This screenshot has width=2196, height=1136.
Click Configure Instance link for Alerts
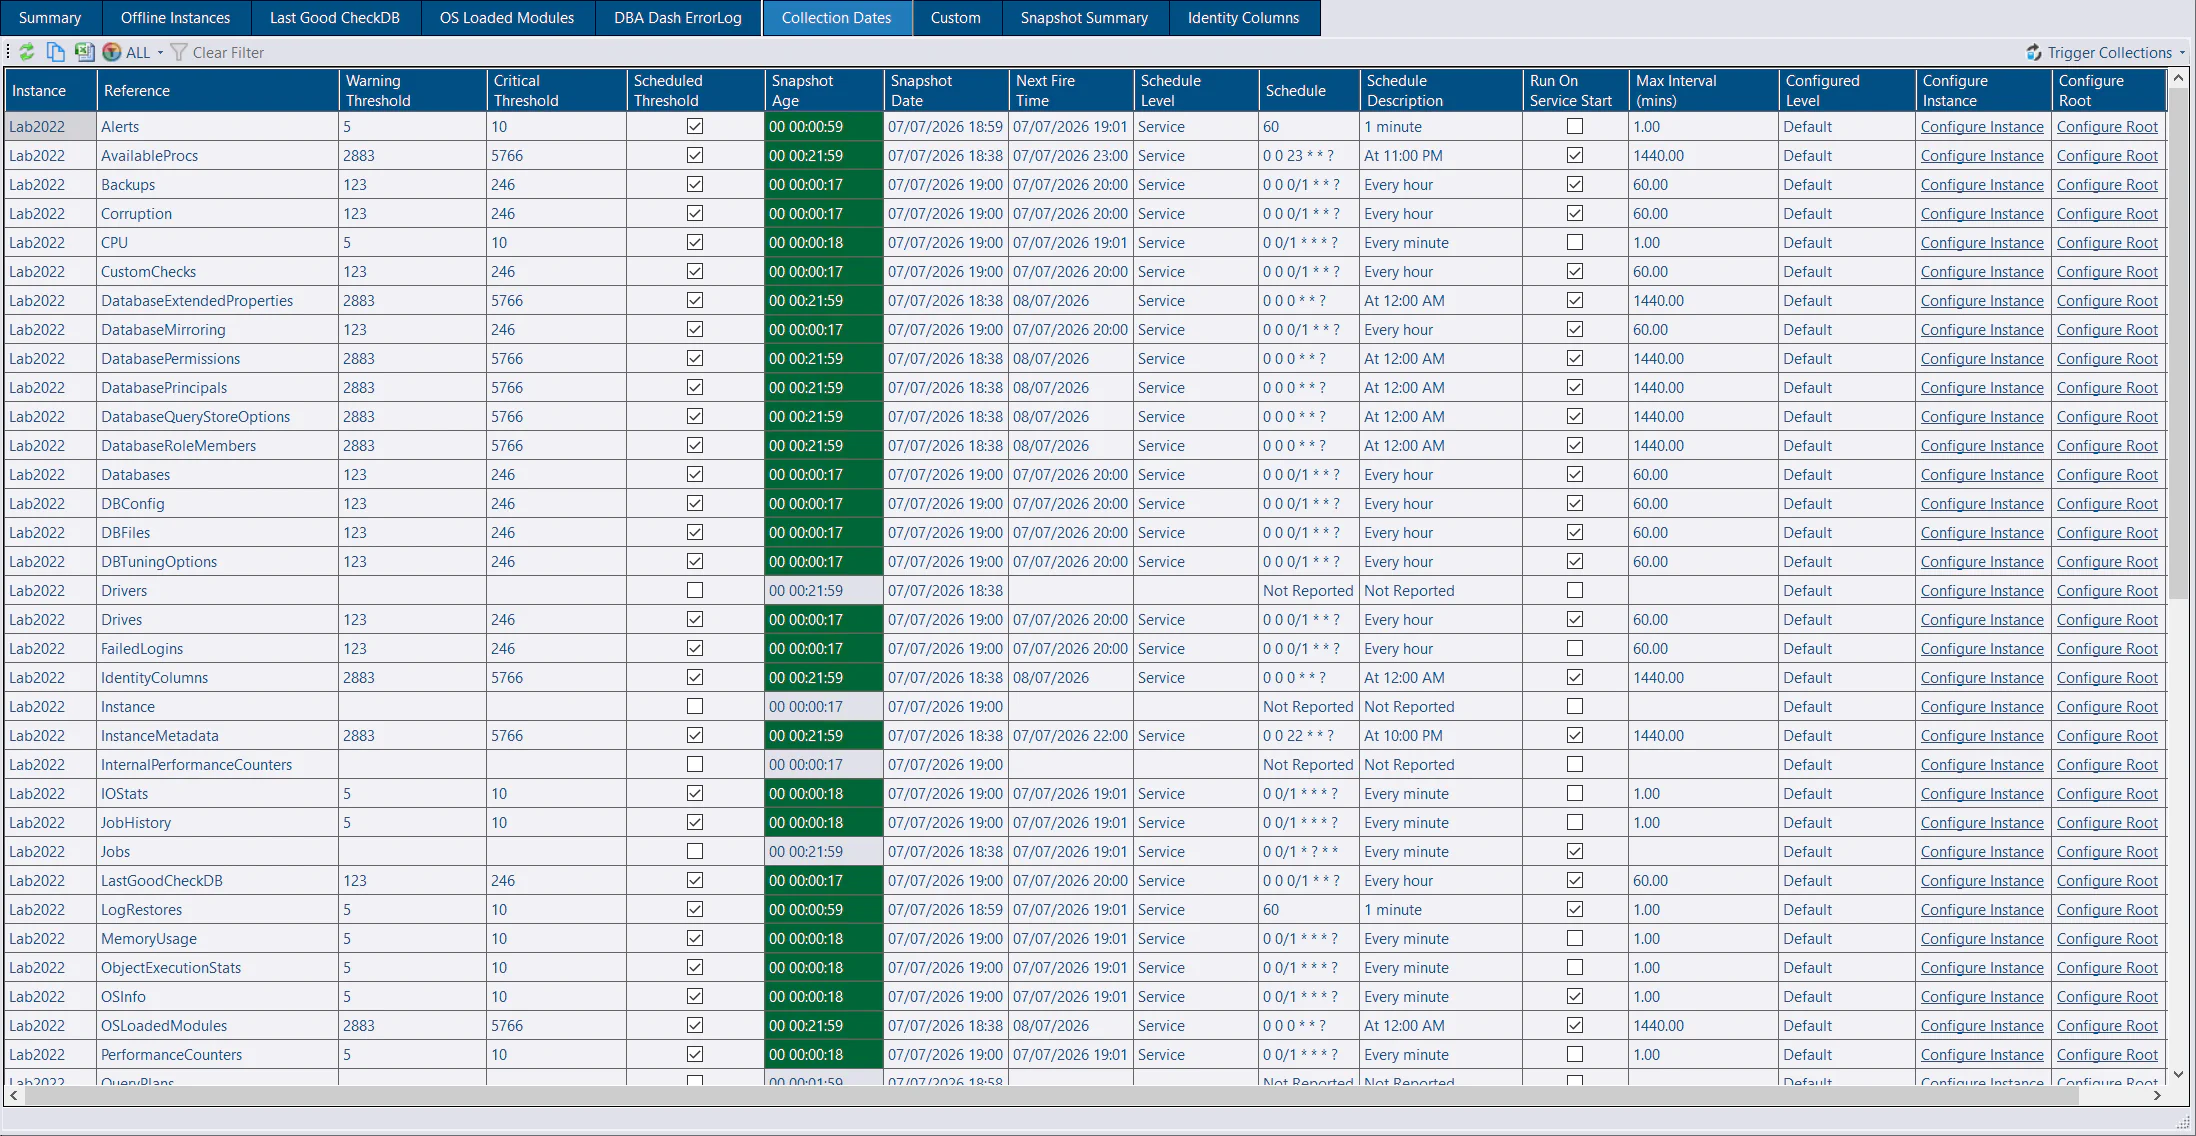[1982, 127]
